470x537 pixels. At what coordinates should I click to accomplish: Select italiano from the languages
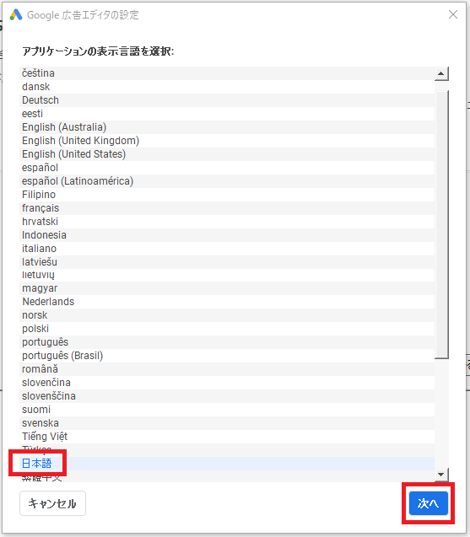pyautogui.click(x=227, y=248)
